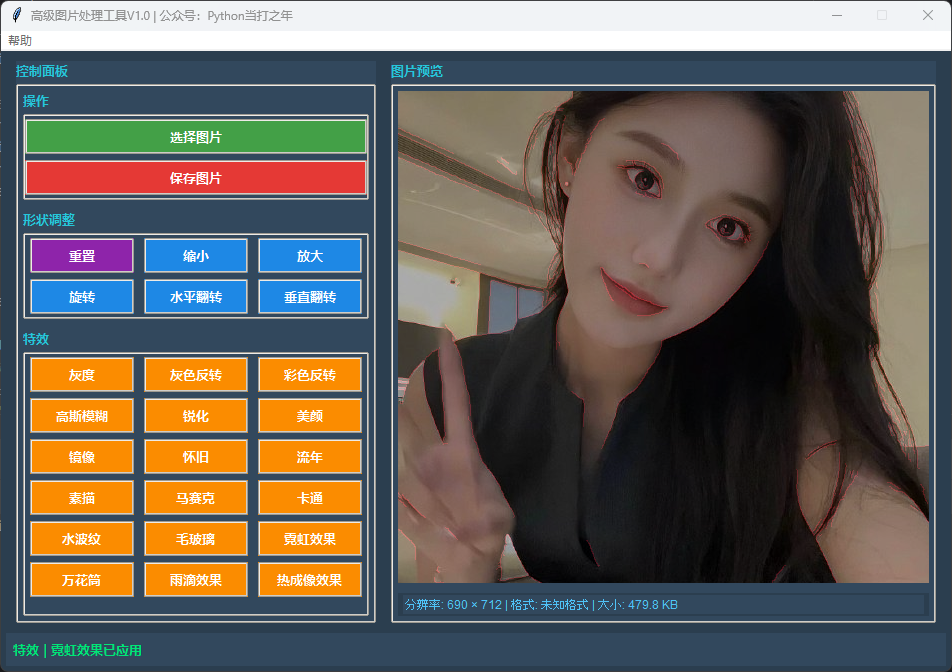Click the 形状调整 section label
Viewport: 952px width, 672px height.
point(49,220)
